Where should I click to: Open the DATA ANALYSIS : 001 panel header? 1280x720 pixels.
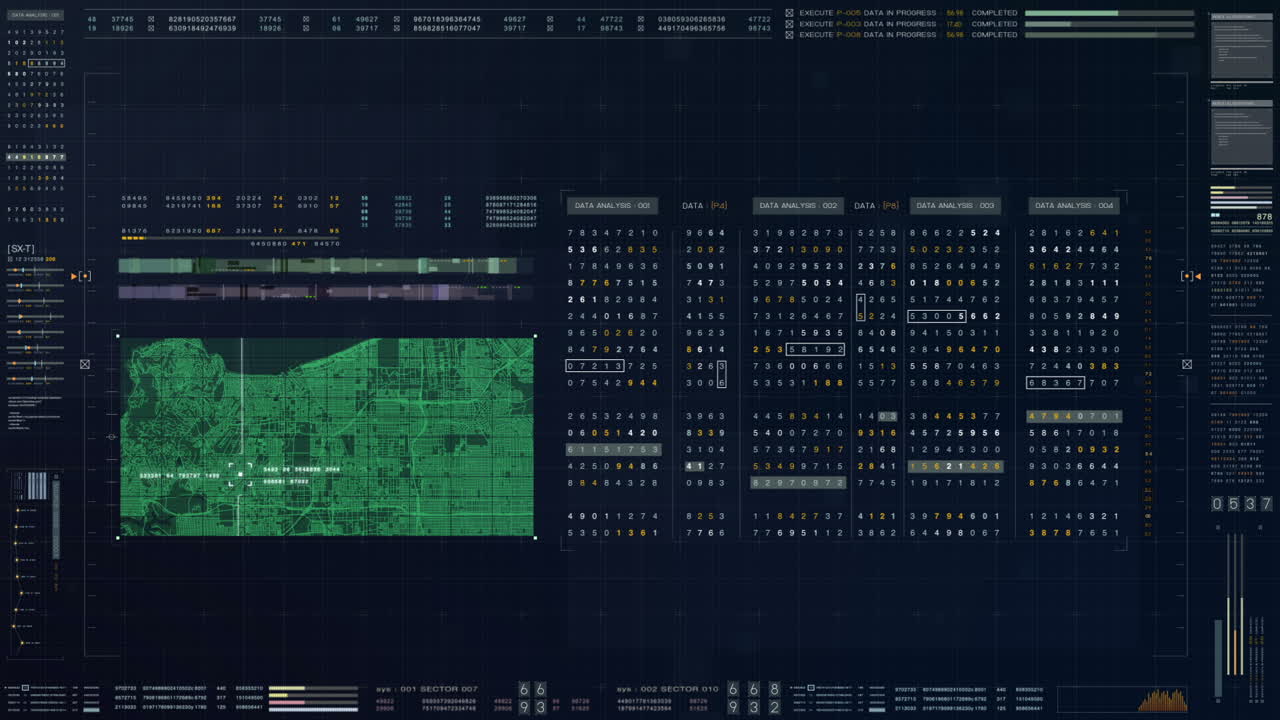(x=611, y=205)
